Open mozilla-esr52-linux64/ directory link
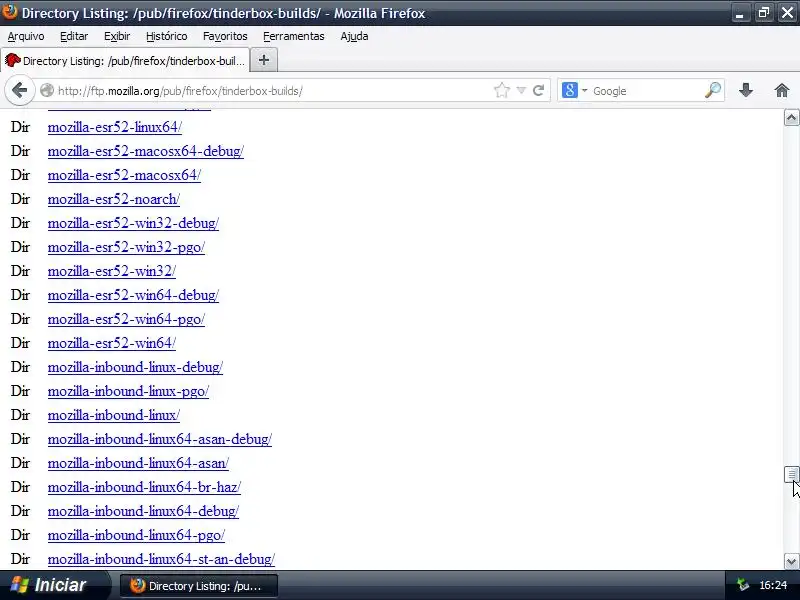 coord(115,127)
